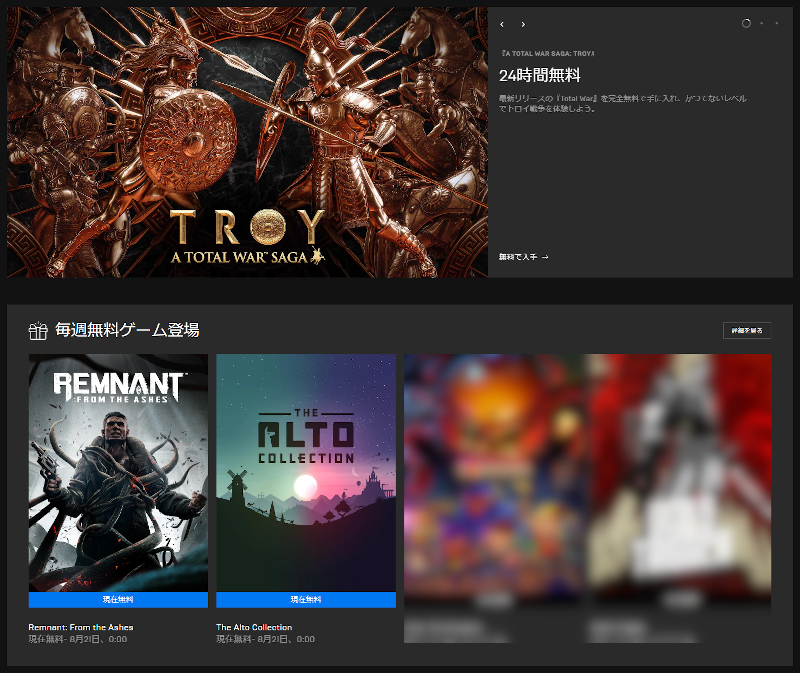The width and height of the screenshot is (800, 673).
Task: Click the 『A TOTAL WAR SAGA: TROY』 caption
Action: 547,53
